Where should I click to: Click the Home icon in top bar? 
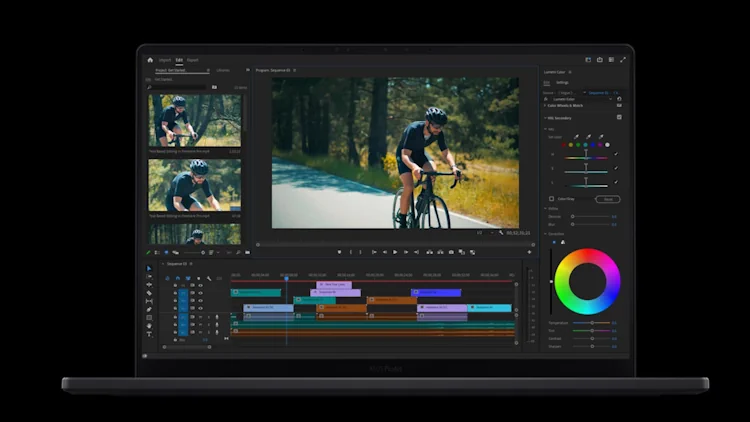(x=150, y=60)
